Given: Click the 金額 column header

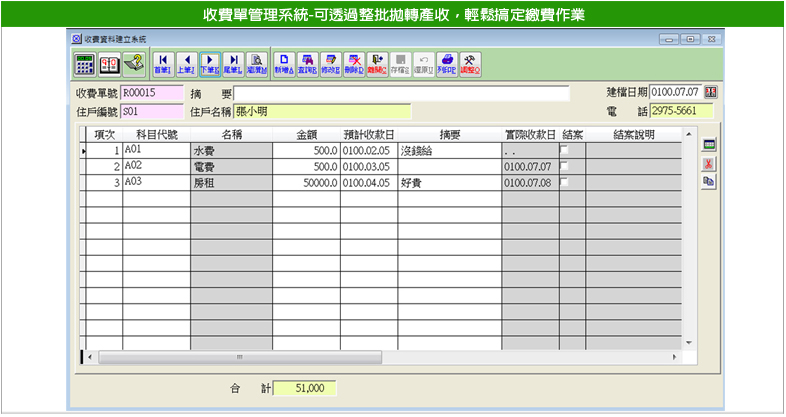Looking at the screenshot, I should tap(306, 134).
